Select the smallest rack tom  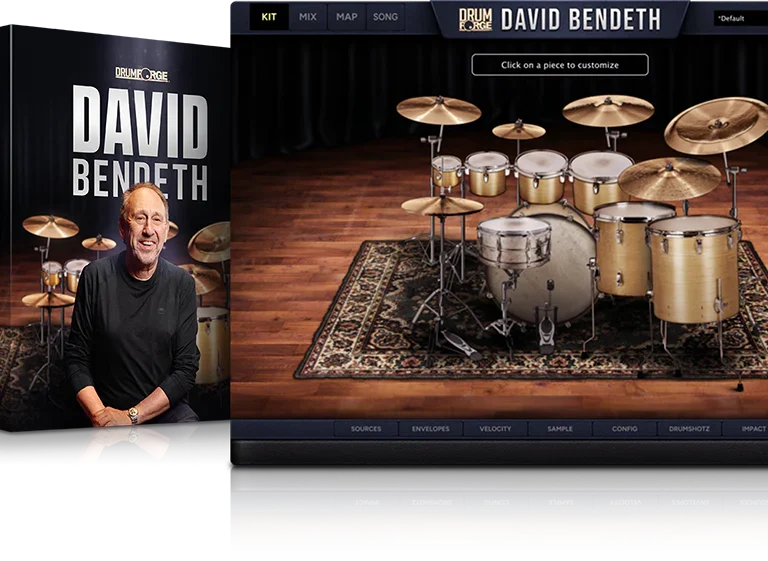pos(447,171)
